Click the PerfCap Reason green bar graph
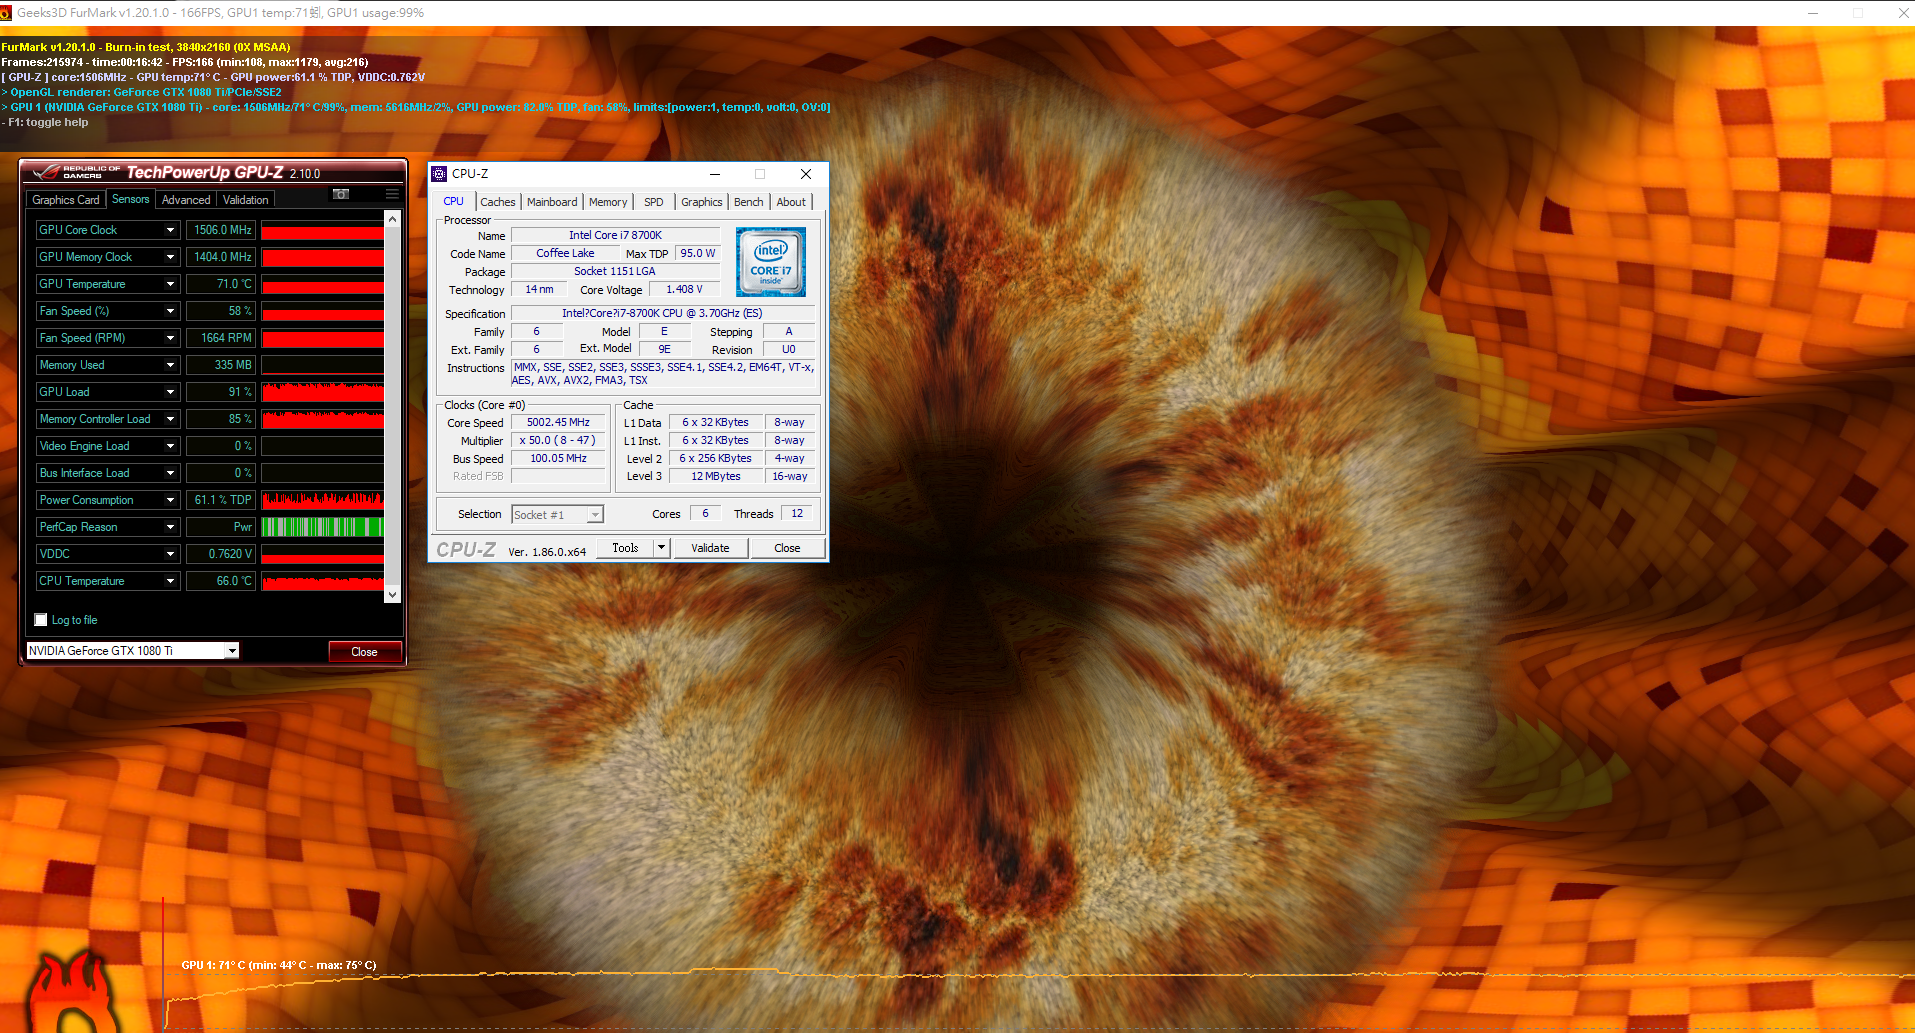This screenshot has width=1915, height=1033. pos(322,527)
